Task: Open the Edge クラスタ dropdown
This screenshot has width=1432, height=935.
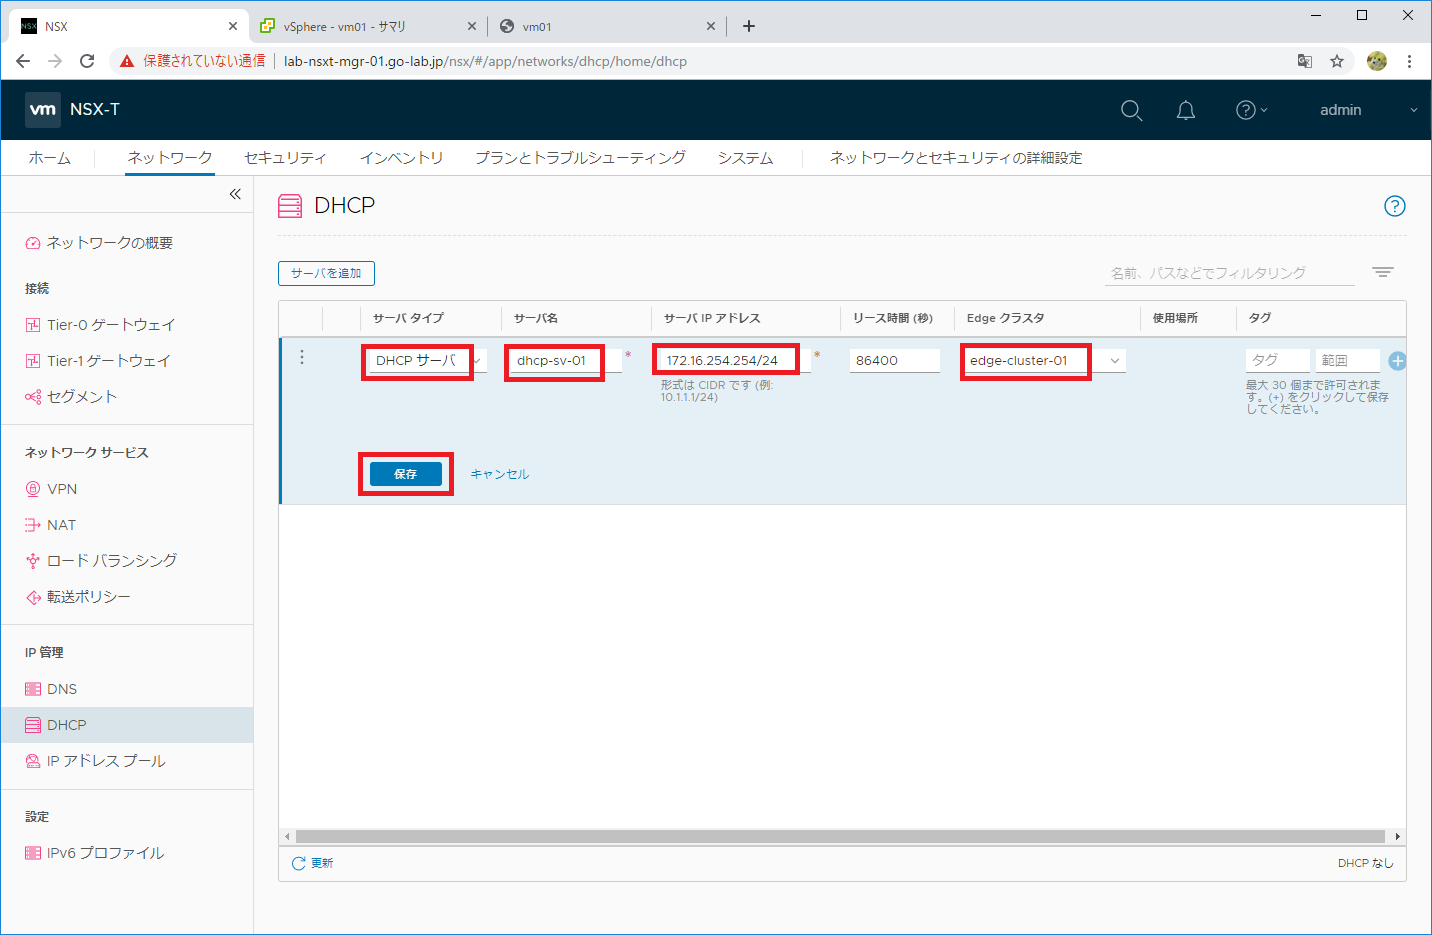Action: coord(1044,361)
